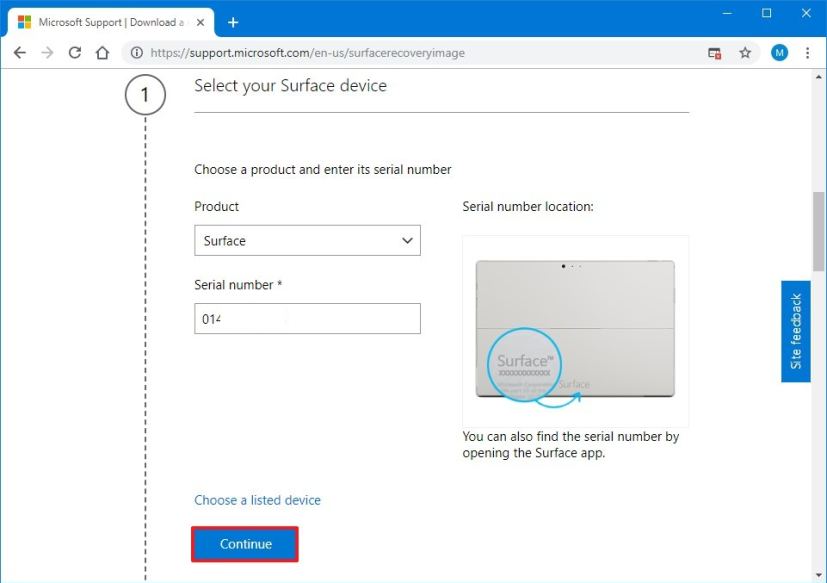Open the Chrome three-dot menu
827x583 pixels.
coord(807,53)
